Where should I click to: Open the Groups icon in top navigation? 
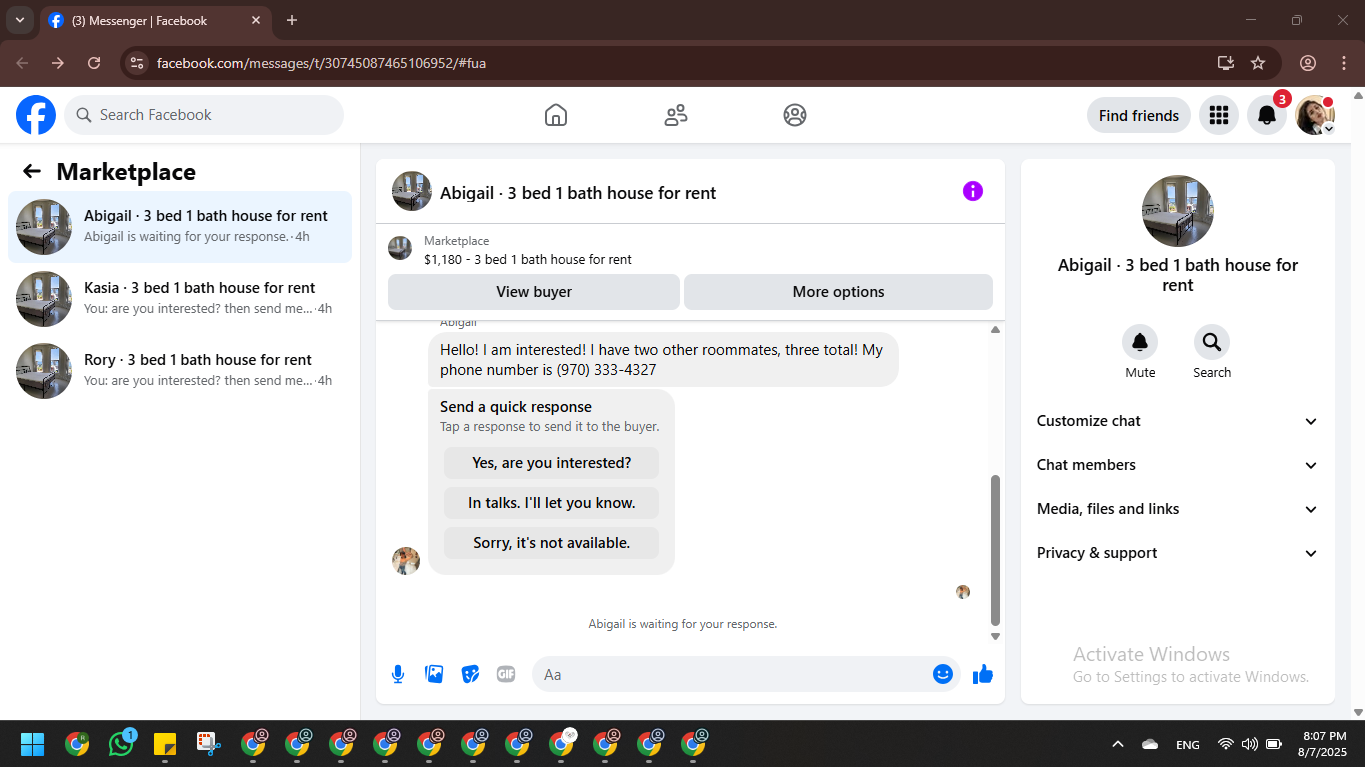click(x=795, y=115)
